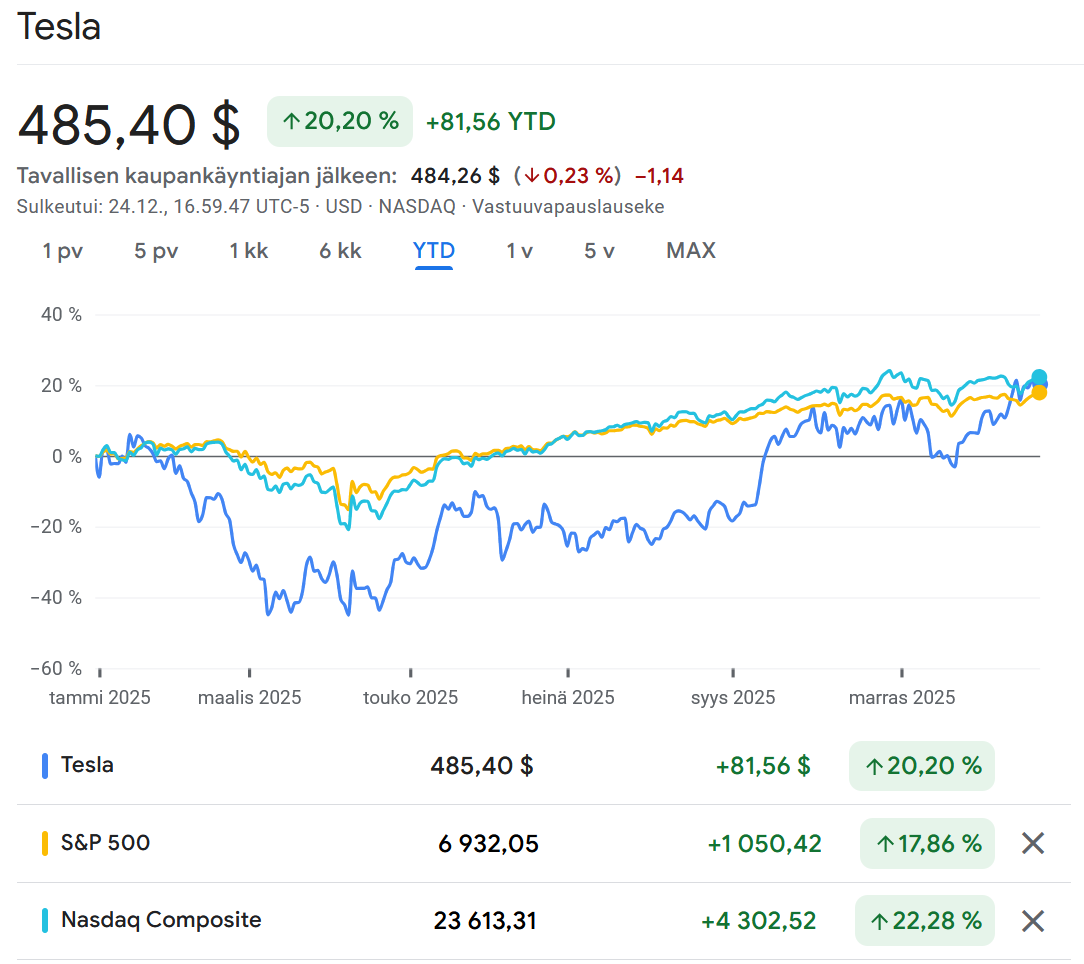Click the Nasdaq Composite teal color marker

pos(45,920)
